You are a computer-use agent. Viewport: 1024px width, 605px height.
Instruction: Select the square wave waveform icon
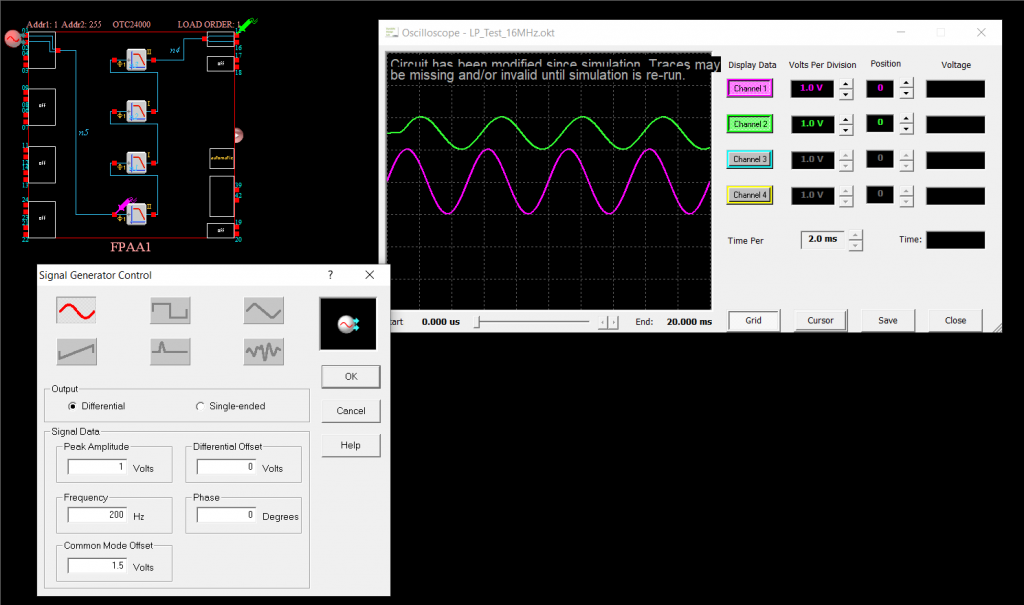(x=170, y=311)
